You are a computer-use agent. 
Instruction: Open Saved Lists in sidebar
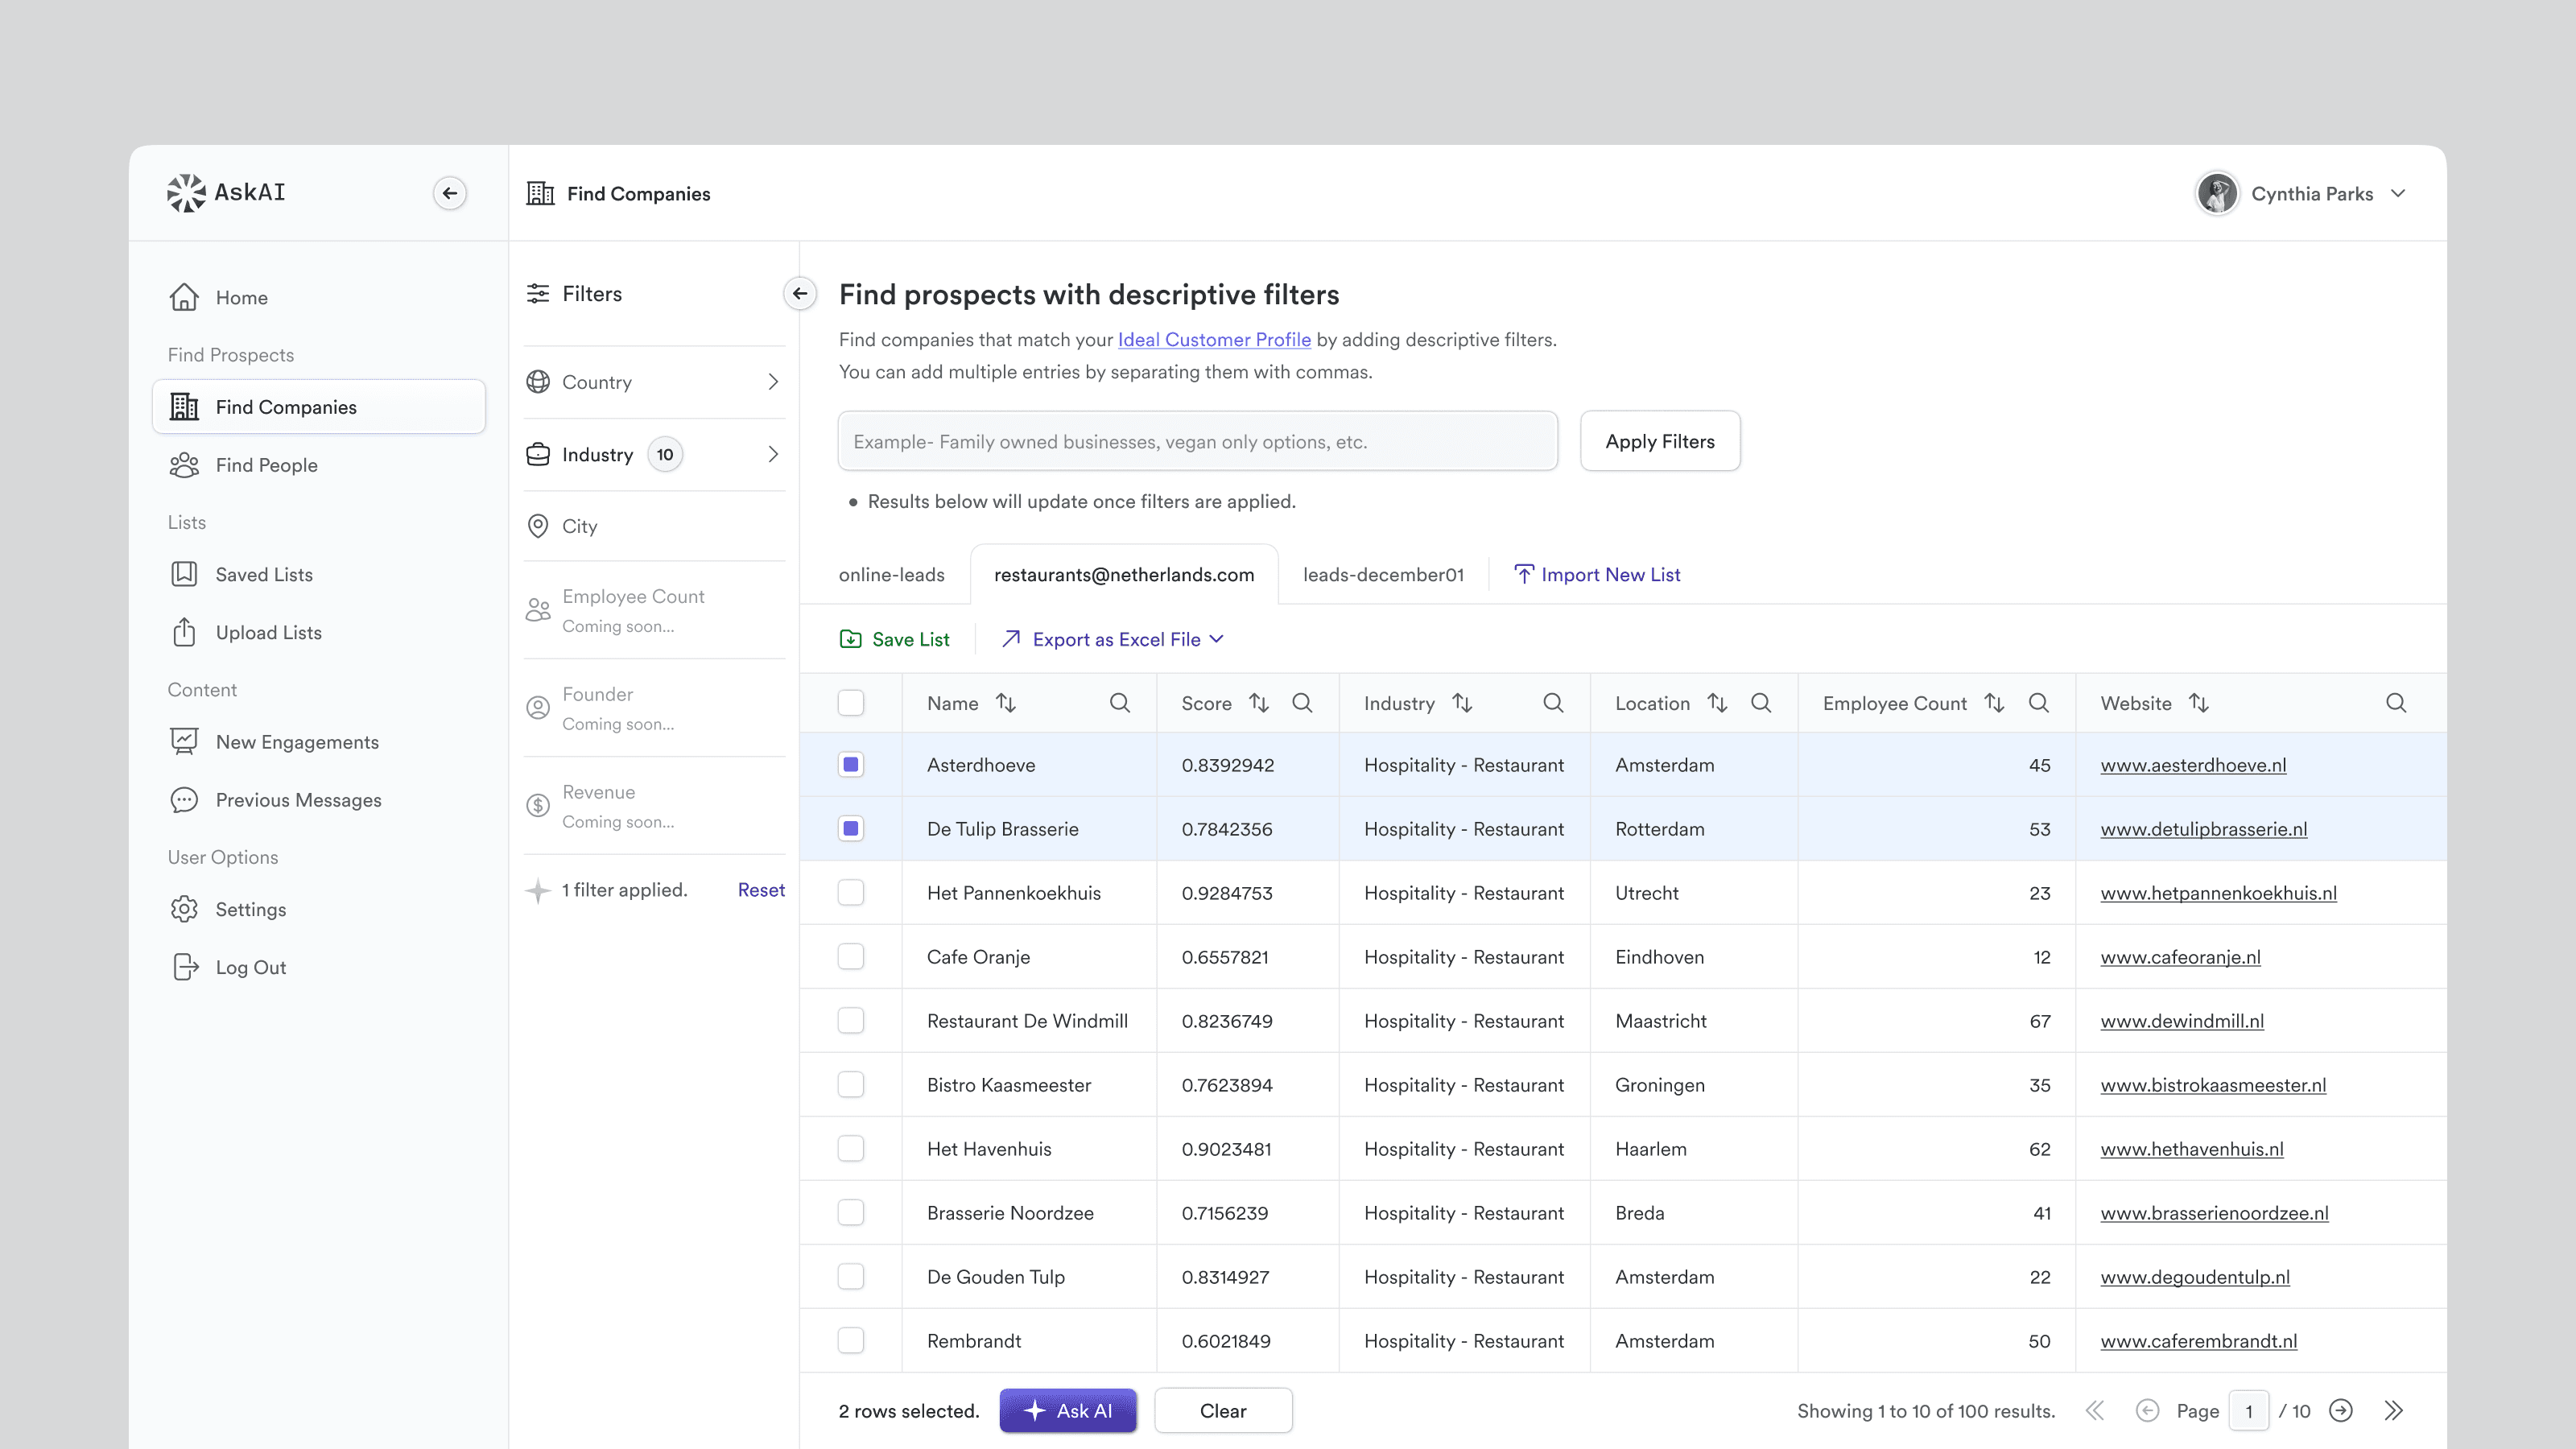coord(264,575)
